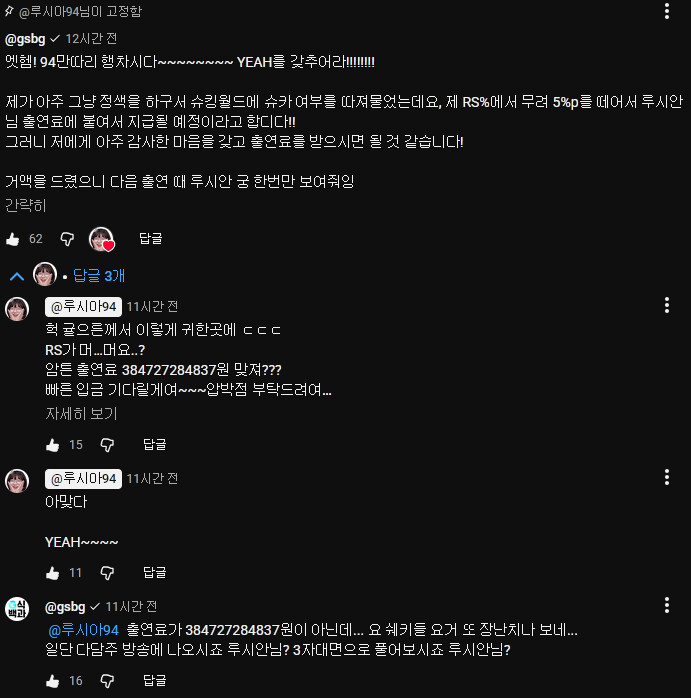Image resolution: width=691 pixels, height=698 pixels.
Task: Open @gsbg channel name on pinned comment
Action: pos(25,39)
